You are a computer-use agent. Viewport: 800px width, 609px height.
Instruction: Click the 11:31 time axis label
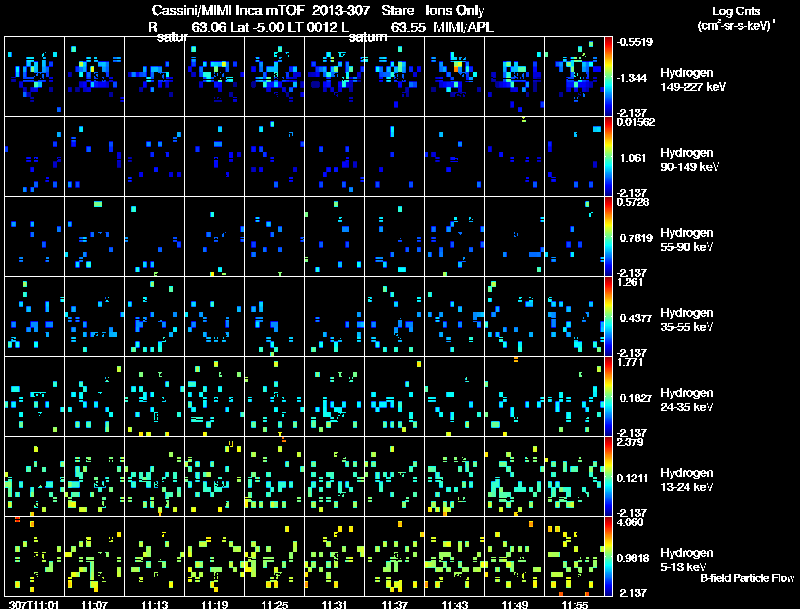(335, 604)
